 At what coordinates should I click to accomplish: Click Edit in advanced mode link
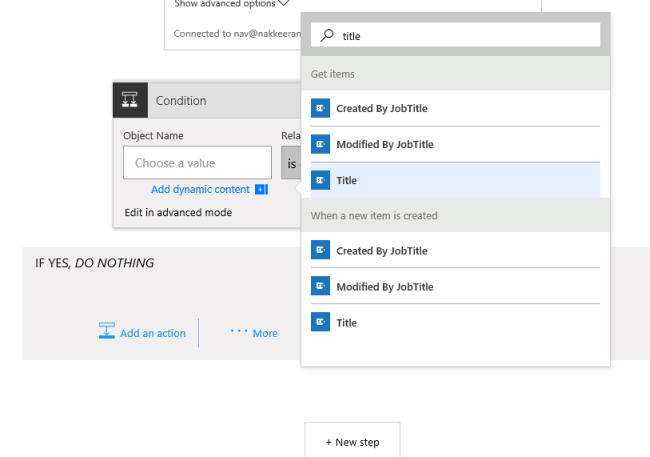click(x=178, y=212)
